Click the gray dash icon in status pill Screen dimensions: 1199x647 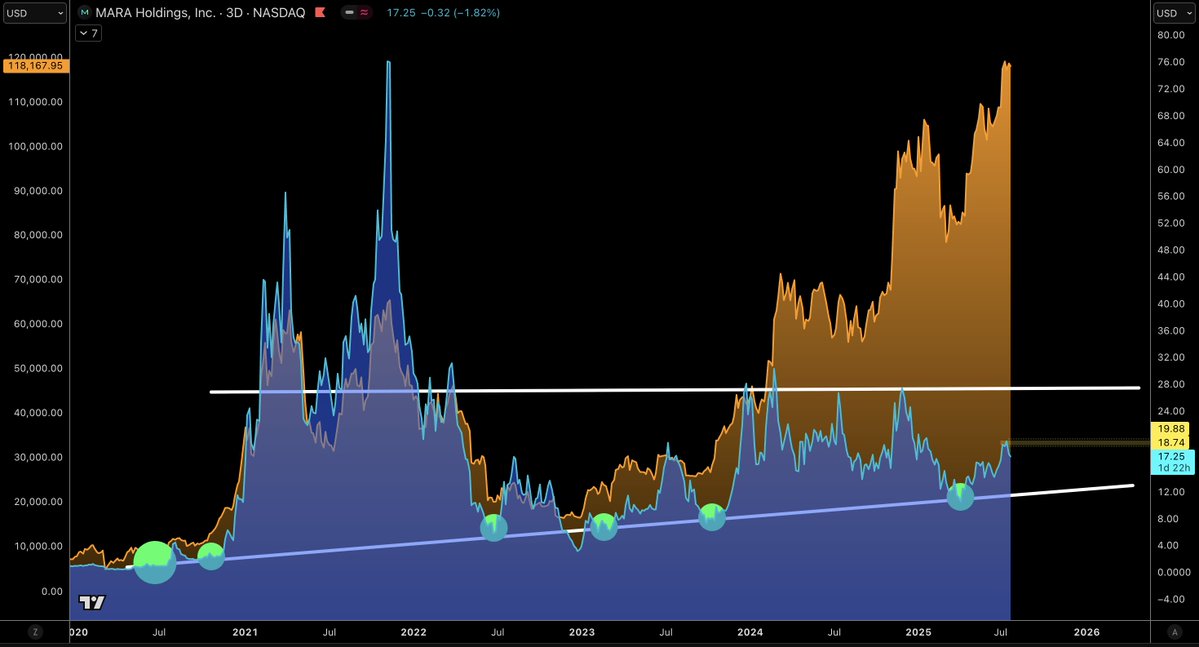tap(349, 13)
